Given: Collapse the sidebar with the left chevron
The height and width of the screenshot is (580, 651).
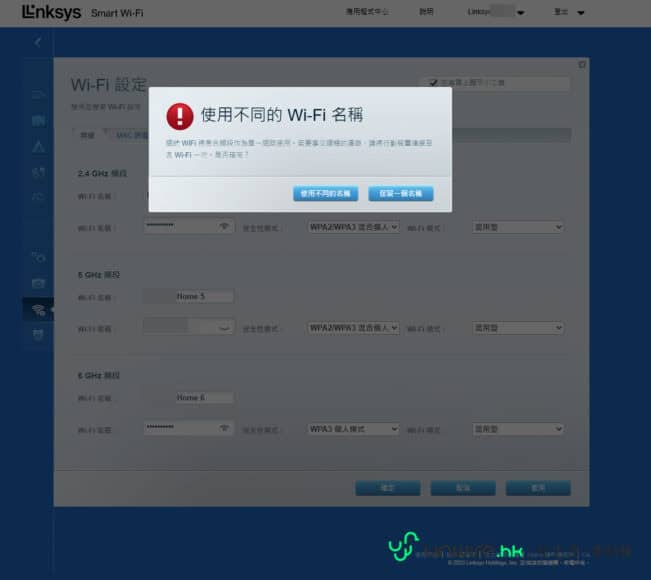Looking at the screenshot, I should pos(38,42).
